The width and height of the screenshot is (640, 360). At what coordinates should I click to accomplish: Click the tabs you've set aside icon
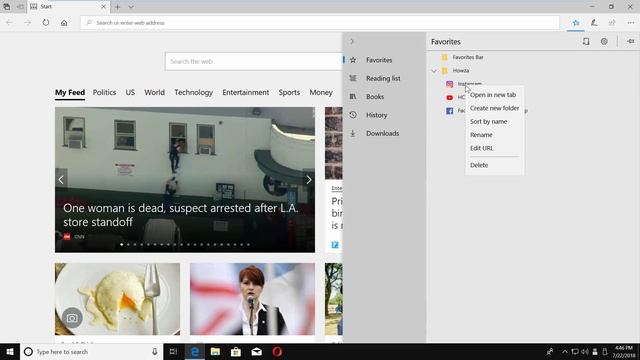pyautogui.click(x=7, y=7)
